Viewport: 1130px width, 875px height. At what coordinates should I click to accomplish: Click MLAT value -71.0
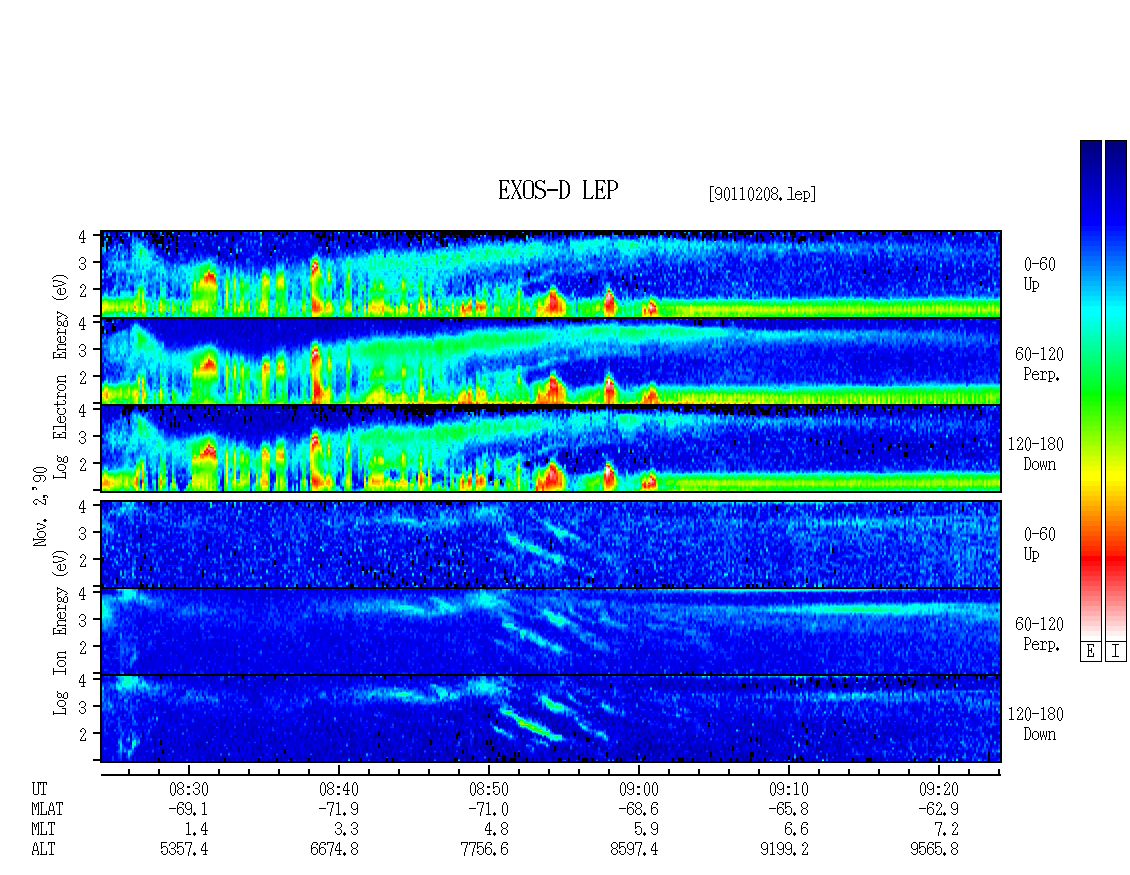(488, 809)
